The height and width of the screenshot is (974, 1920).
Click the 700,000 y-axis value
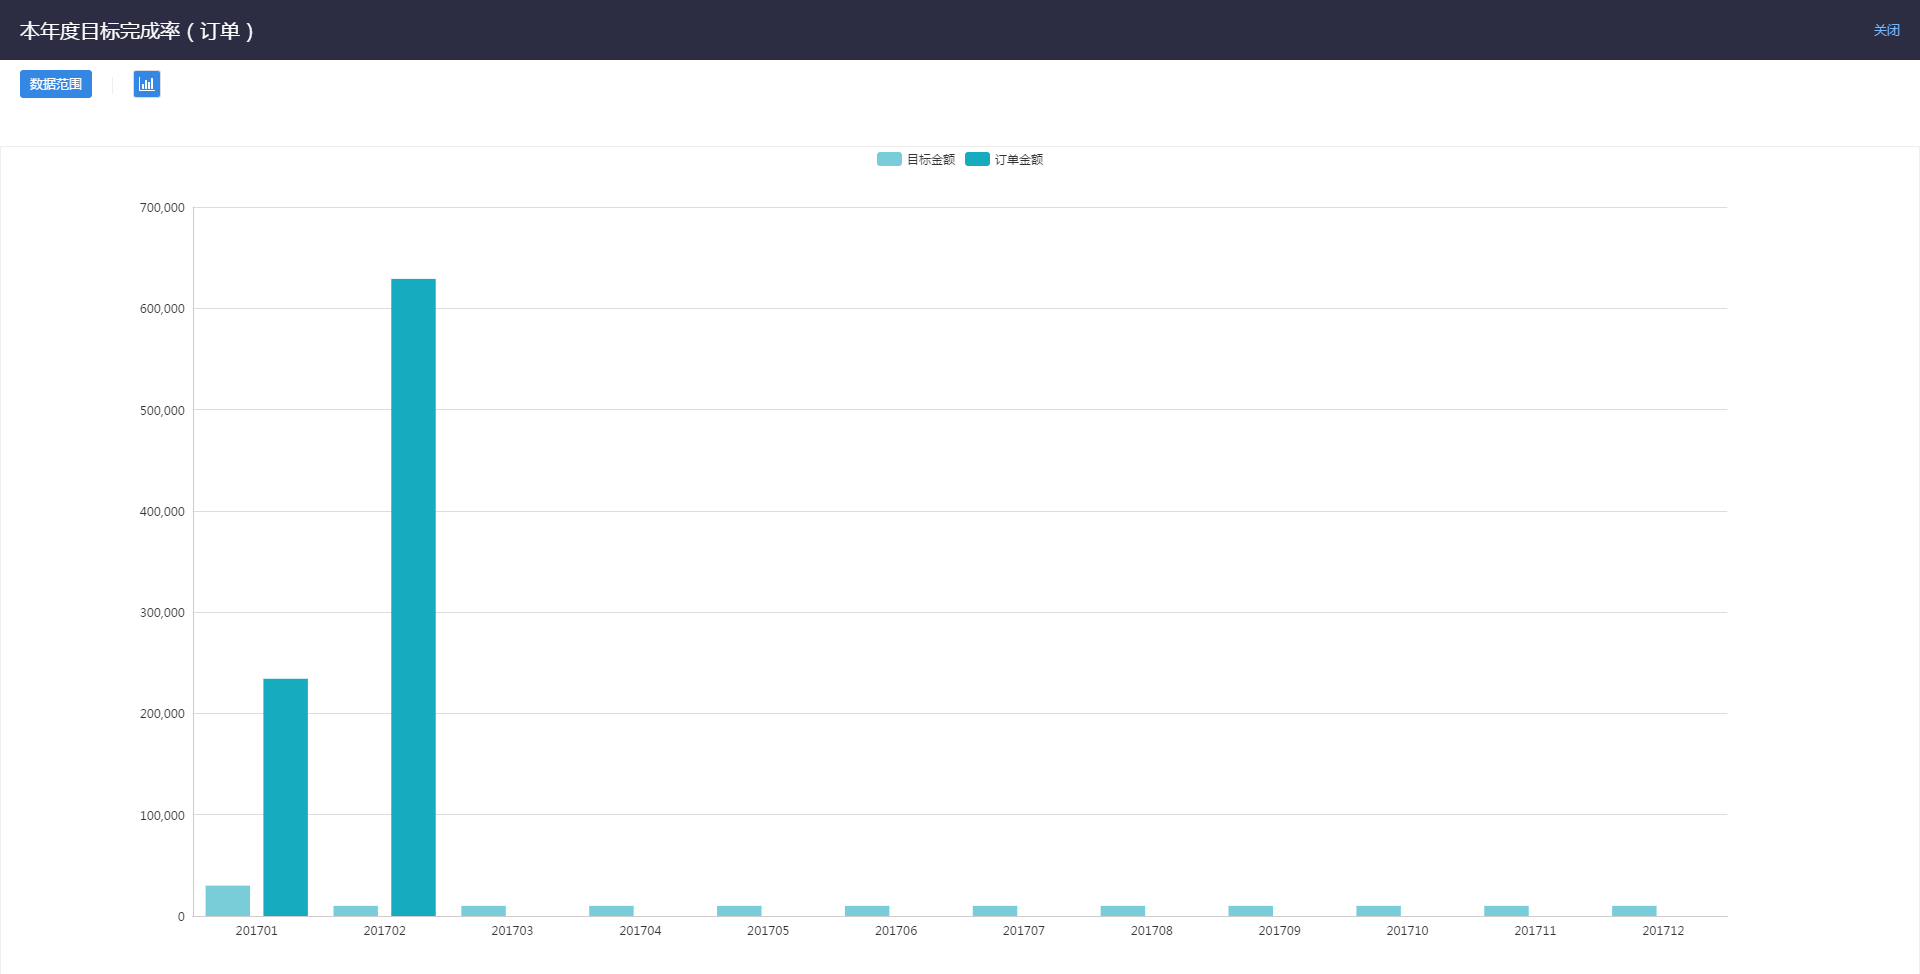[x=162, y=208]
